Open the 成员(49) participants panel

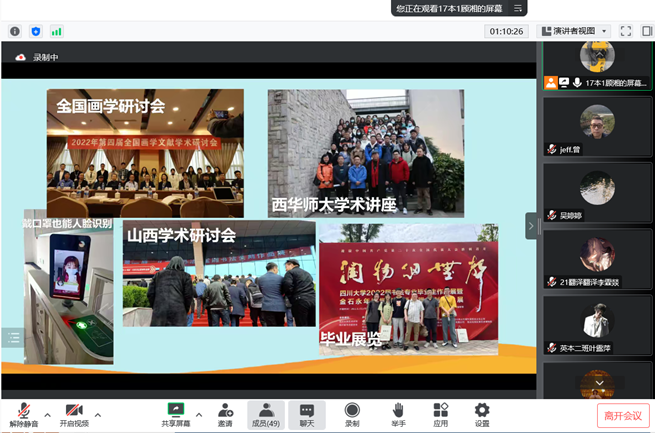tap(266, 415)
